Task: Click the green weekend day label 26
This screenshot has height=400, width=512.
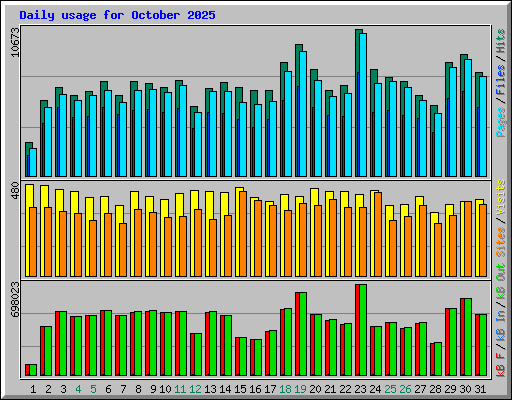Action: pos(405,389)
